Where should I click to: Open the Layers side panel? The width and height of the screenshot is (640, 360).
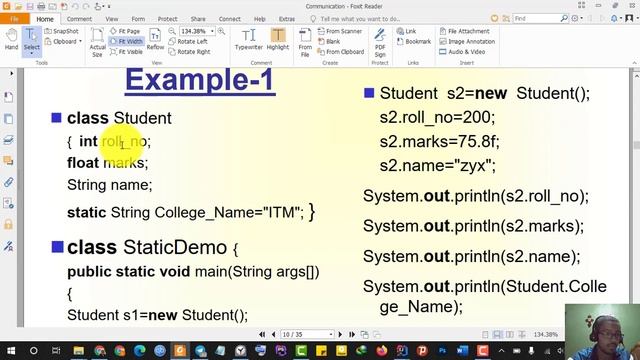[x=8, y=140]
